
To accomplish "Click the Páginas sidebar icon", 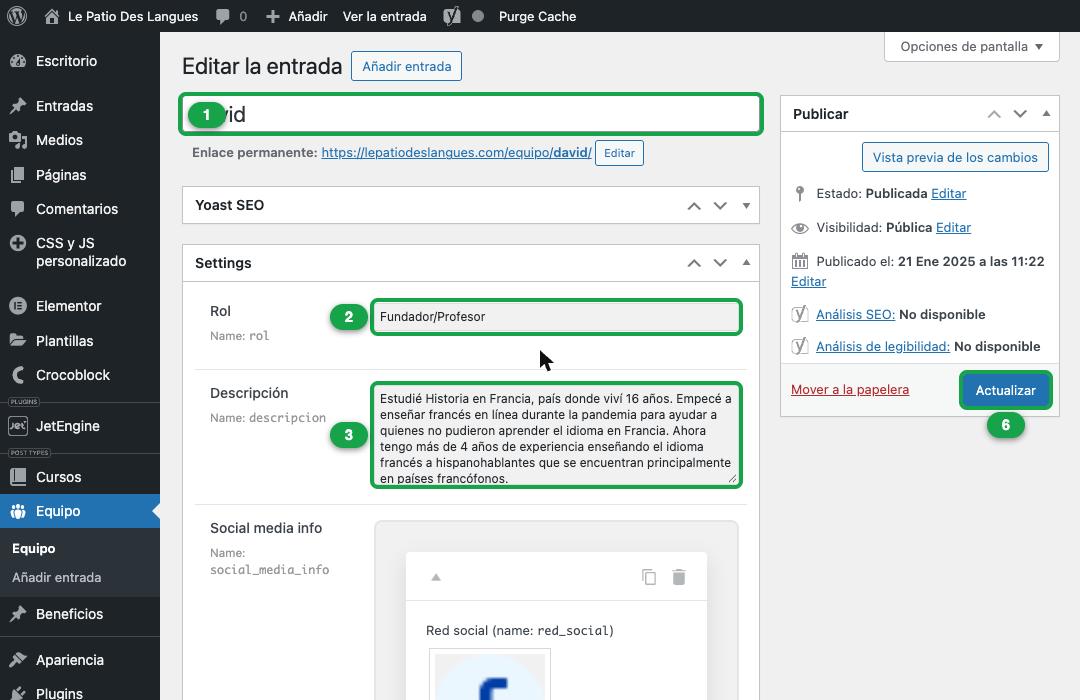I will click(x=18, y=174).
